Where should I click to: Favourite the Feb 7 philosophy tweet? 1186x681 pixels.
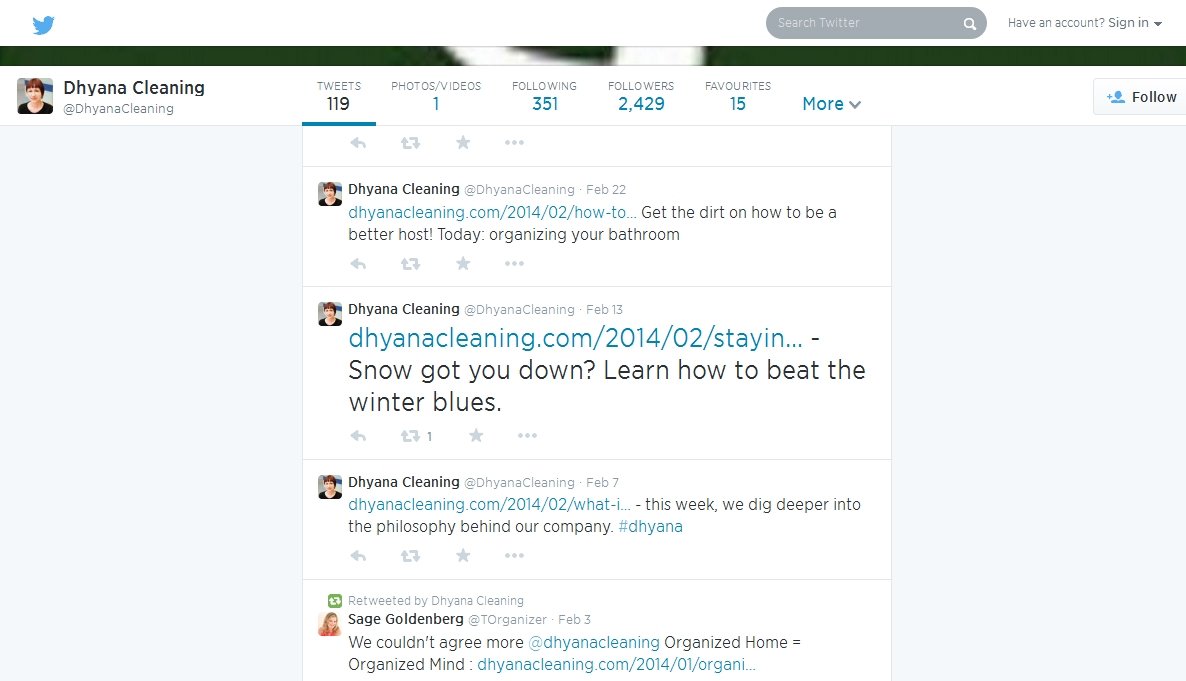[463, 556]
